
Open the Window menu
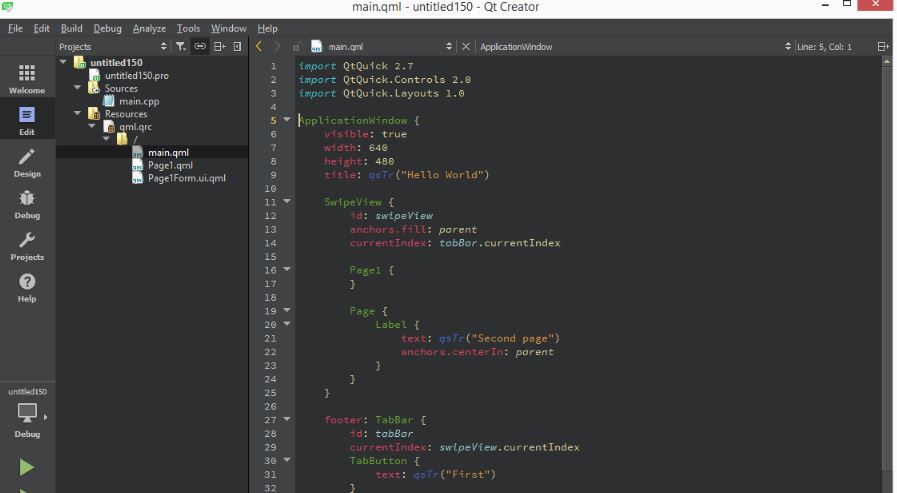228,28
